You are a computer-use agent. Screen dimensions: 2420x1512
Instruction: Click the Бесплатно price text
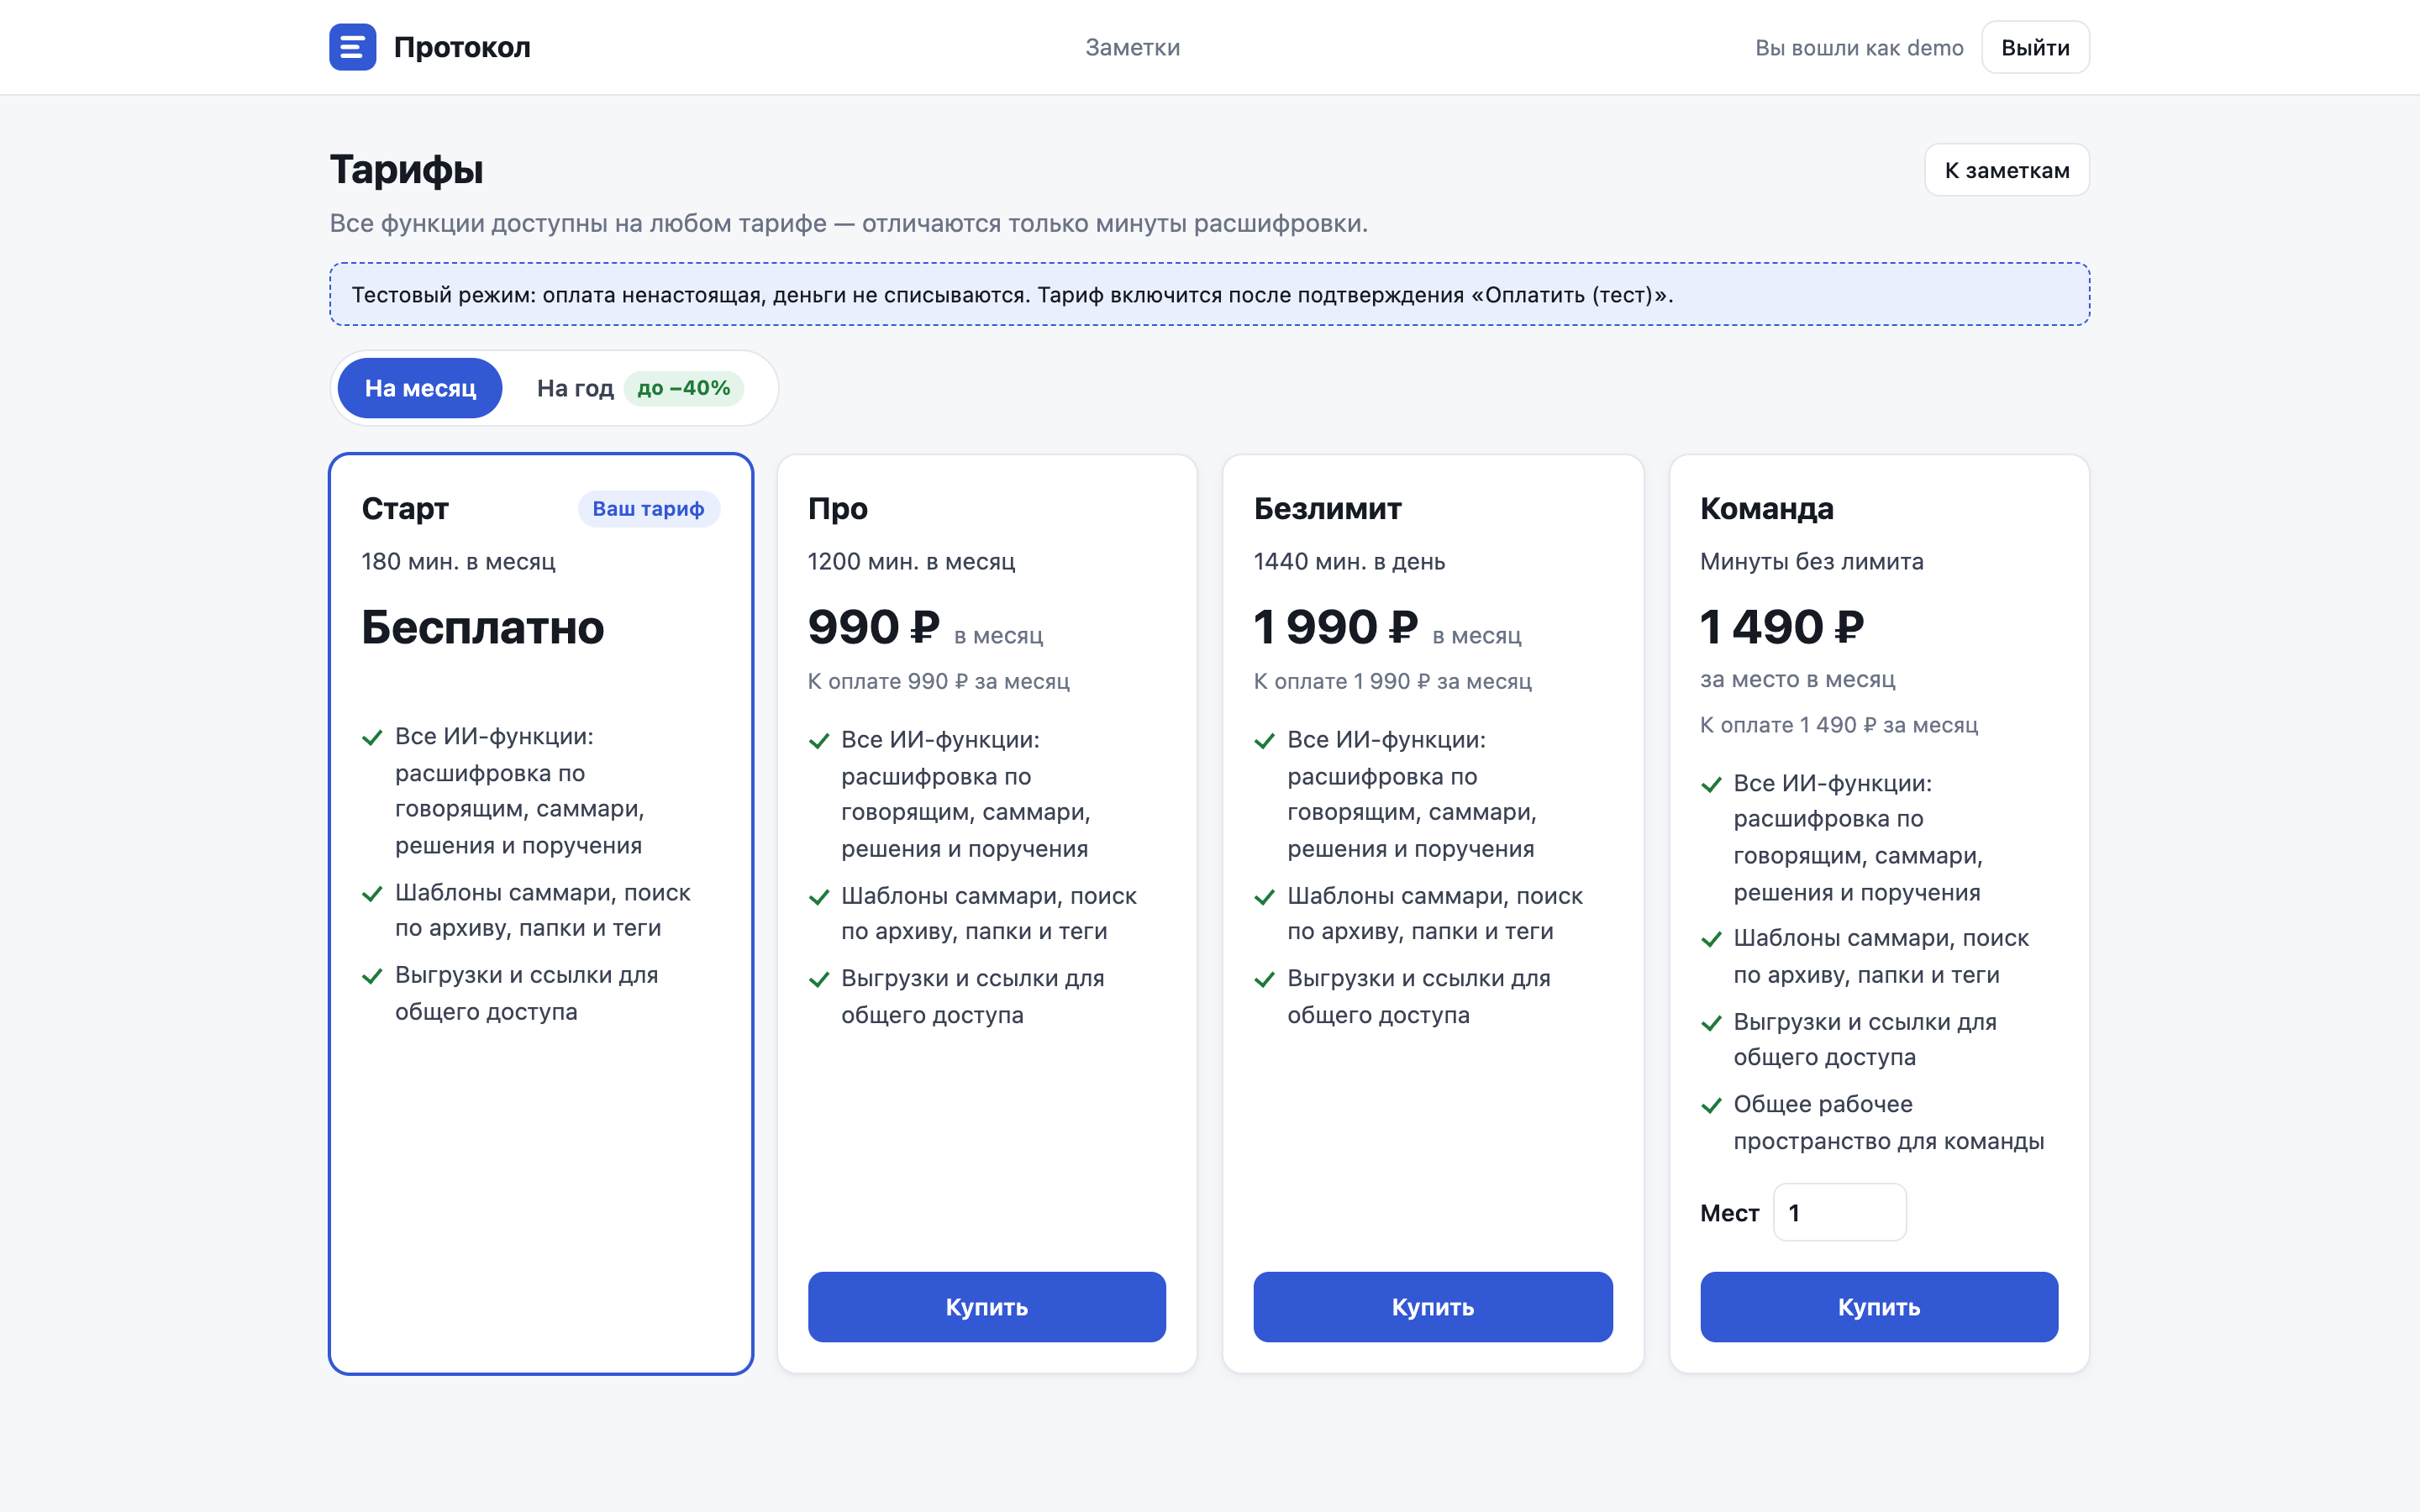482,628
